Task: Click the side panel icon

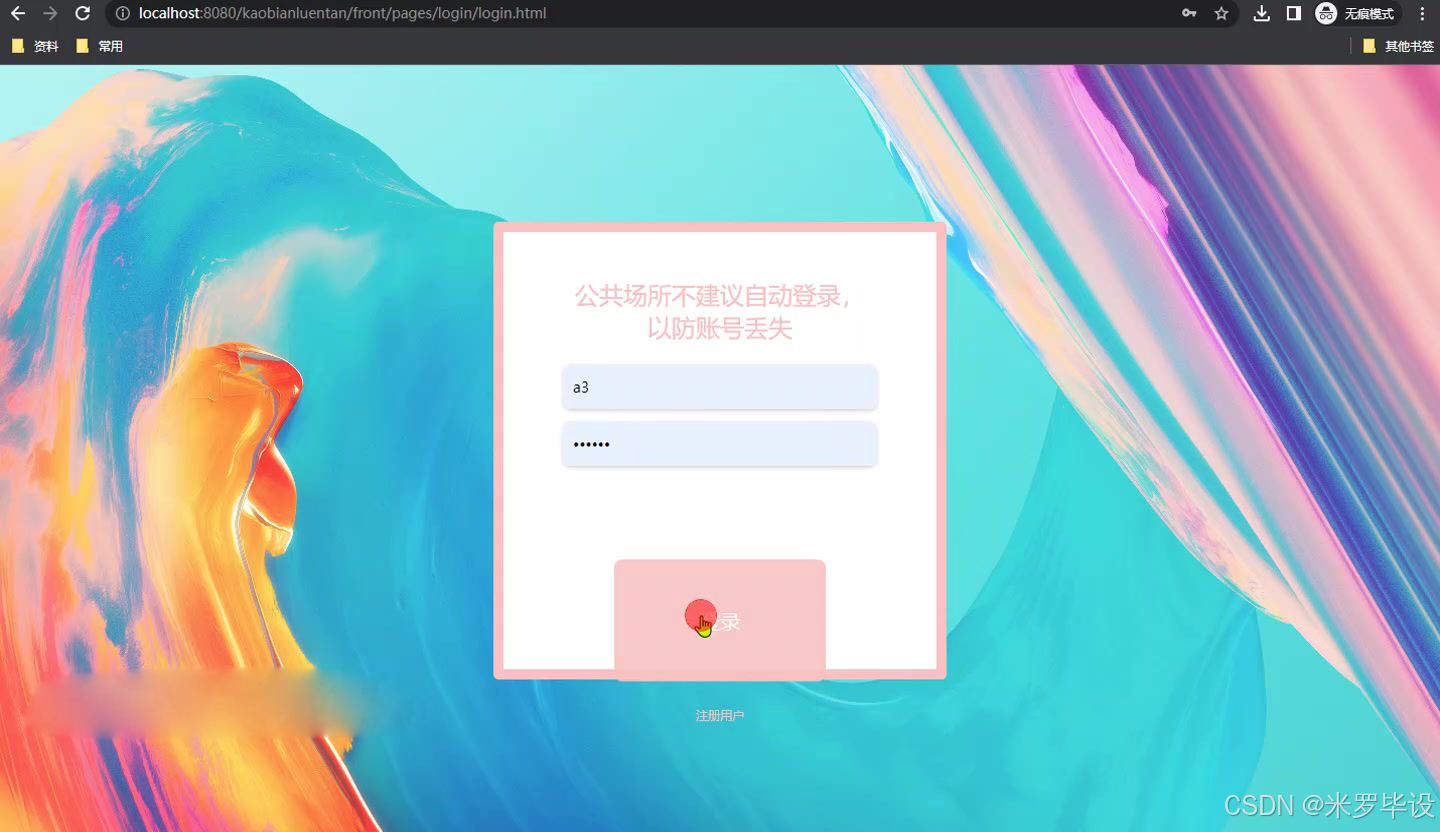Action: (1293, 14)
